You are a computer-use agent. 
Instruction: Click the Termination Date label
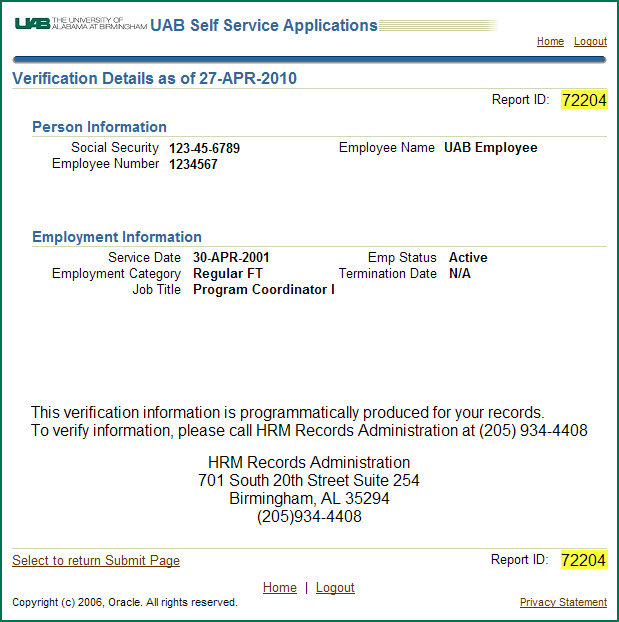pyautogui.click(x=387, y=273)
